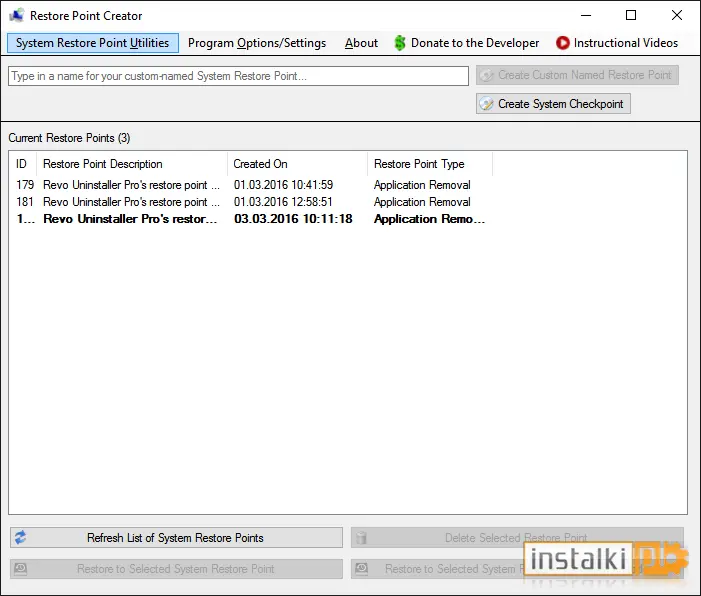Focus the custom restore point name field
Screen dimensions: 701x596
click(x=238, y=76)
